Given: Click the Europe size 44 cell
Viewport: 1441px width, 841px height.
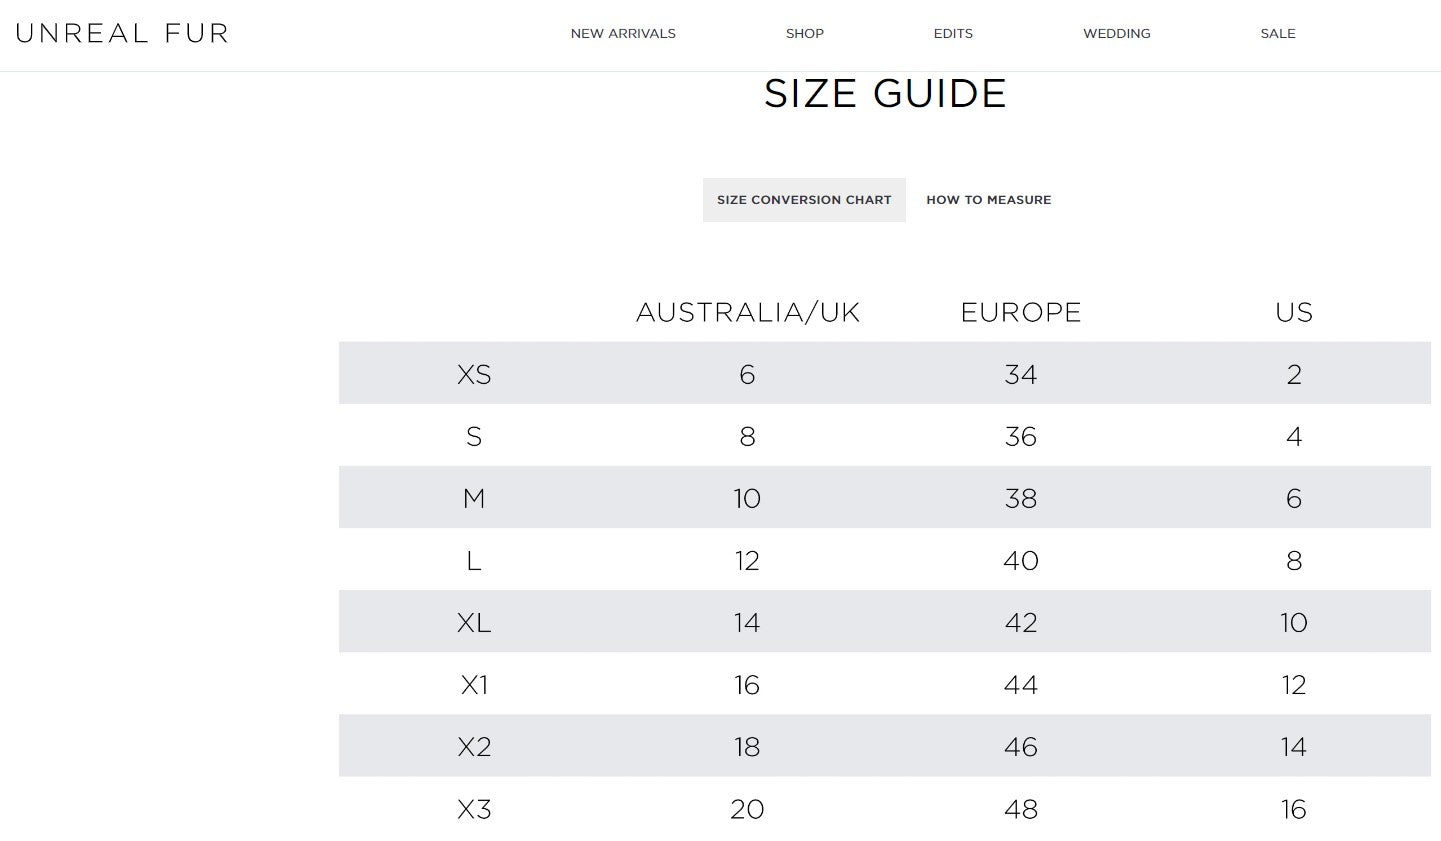Looking at the screenshot, I should click(x=1020, y=685).
